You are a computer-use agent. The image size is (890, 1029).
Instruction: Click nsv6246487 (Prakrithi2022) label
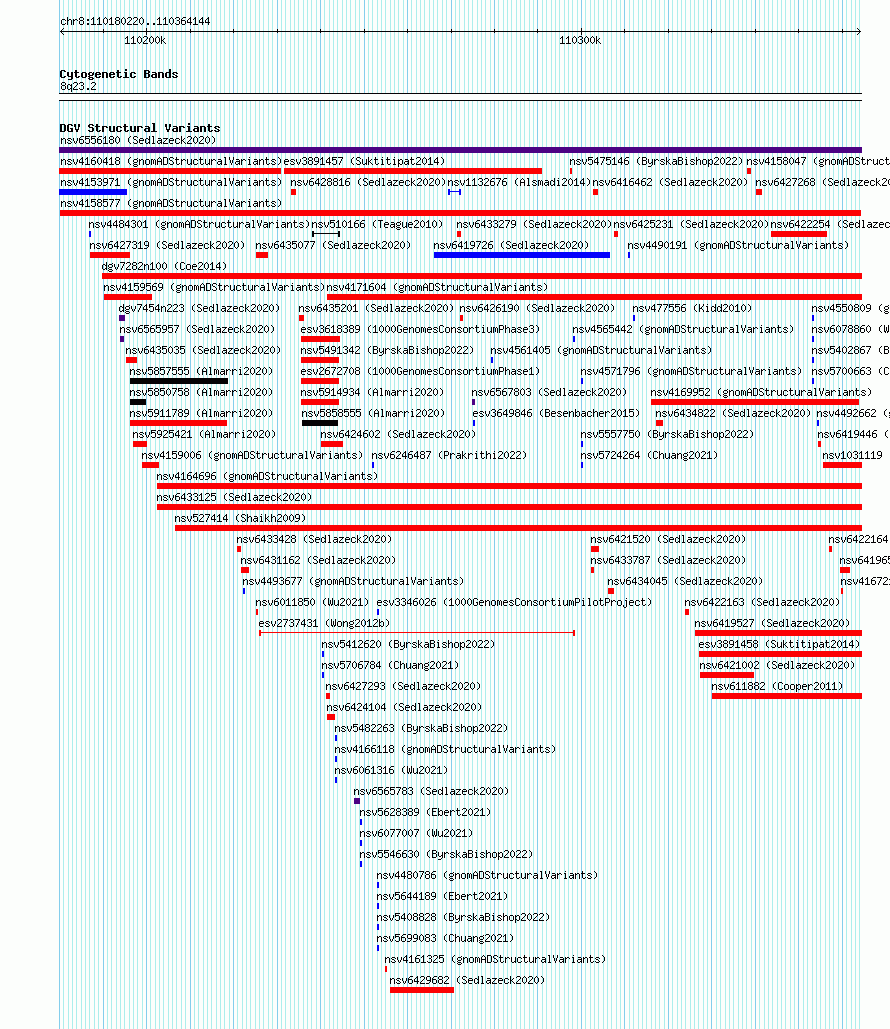pos(449,455)
